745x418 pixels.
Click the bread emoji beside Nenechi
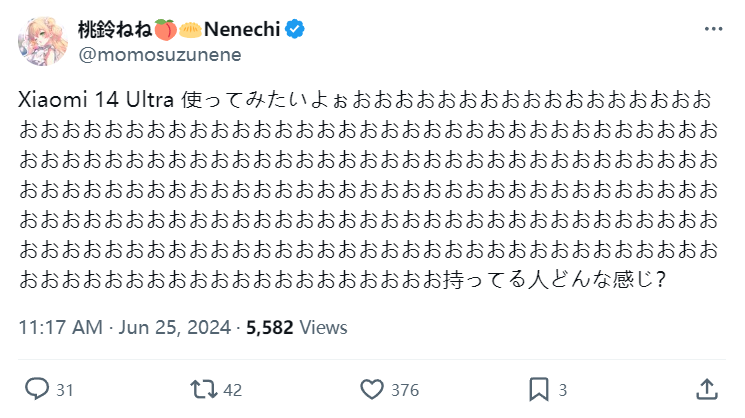point(190,30)
